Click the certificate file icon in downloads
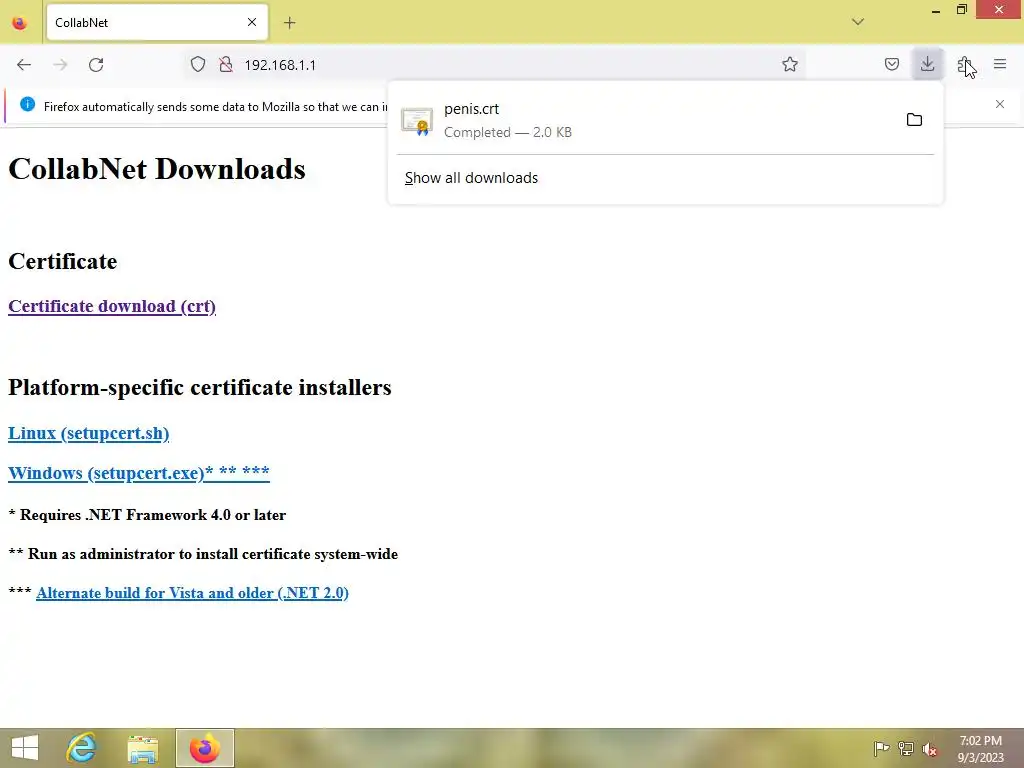The image size is (1024, 768). pos(417,121)
